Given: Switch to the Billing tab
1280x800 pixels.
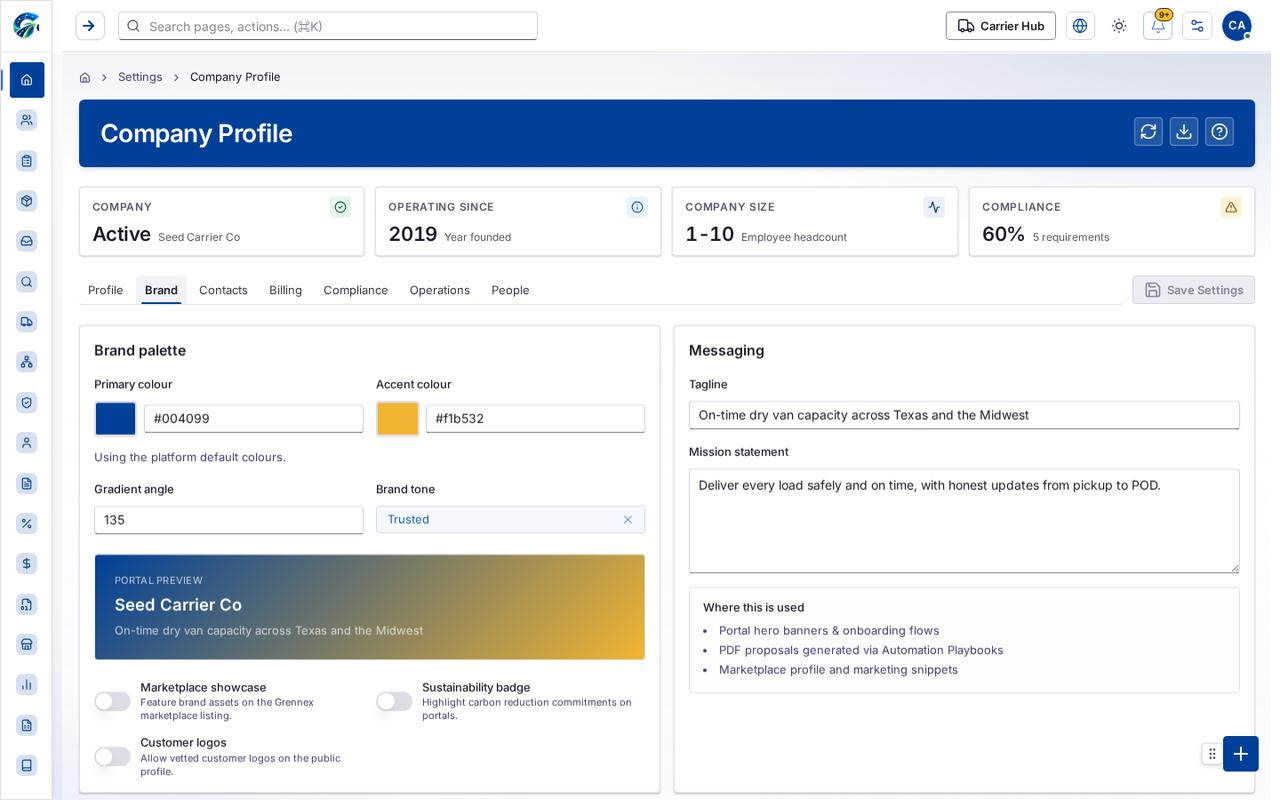Looking at the screenshot, I should [285, 290].
